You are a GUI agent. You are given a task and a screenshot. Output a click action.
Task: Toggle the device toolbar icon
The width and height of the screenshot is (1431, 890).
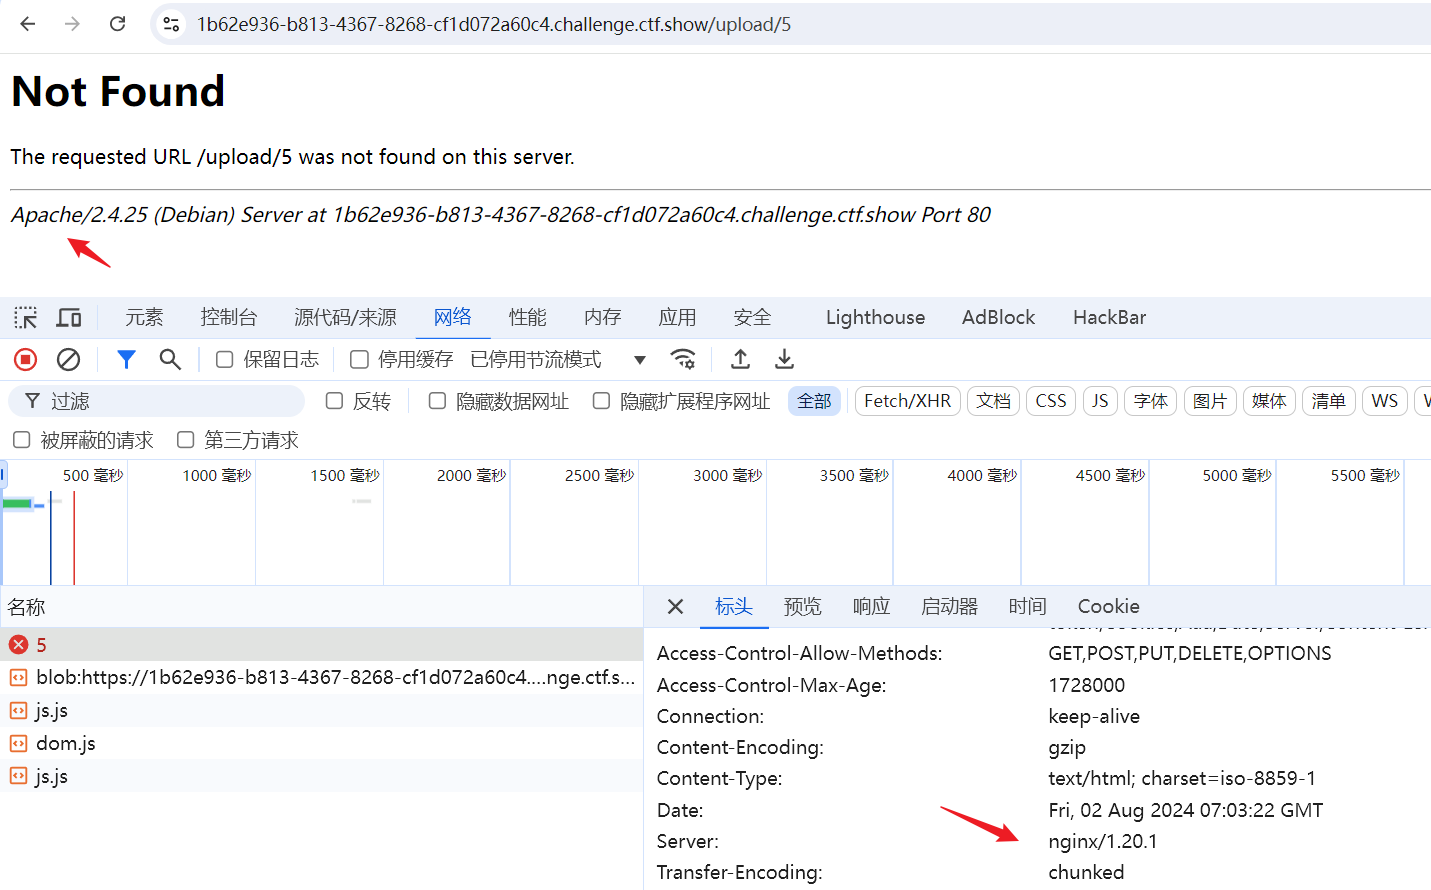coord(69,318)
